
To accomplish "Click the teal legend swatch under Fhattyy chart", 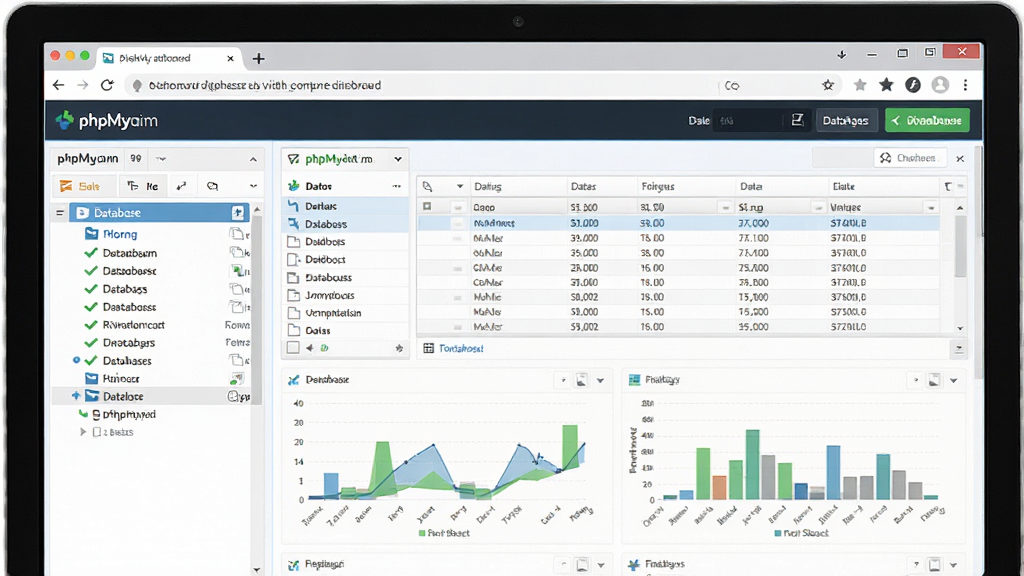I will [x=777, y=534].
